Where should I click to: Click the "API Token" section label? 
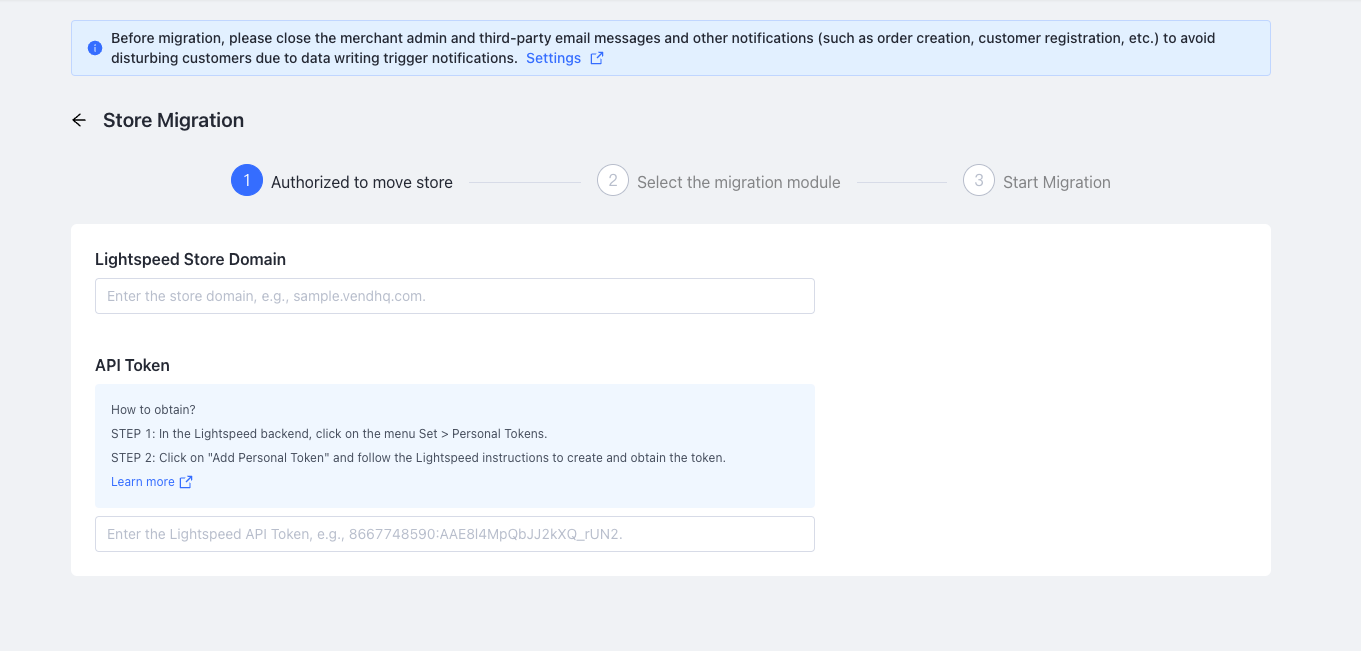tap(132, 365)
